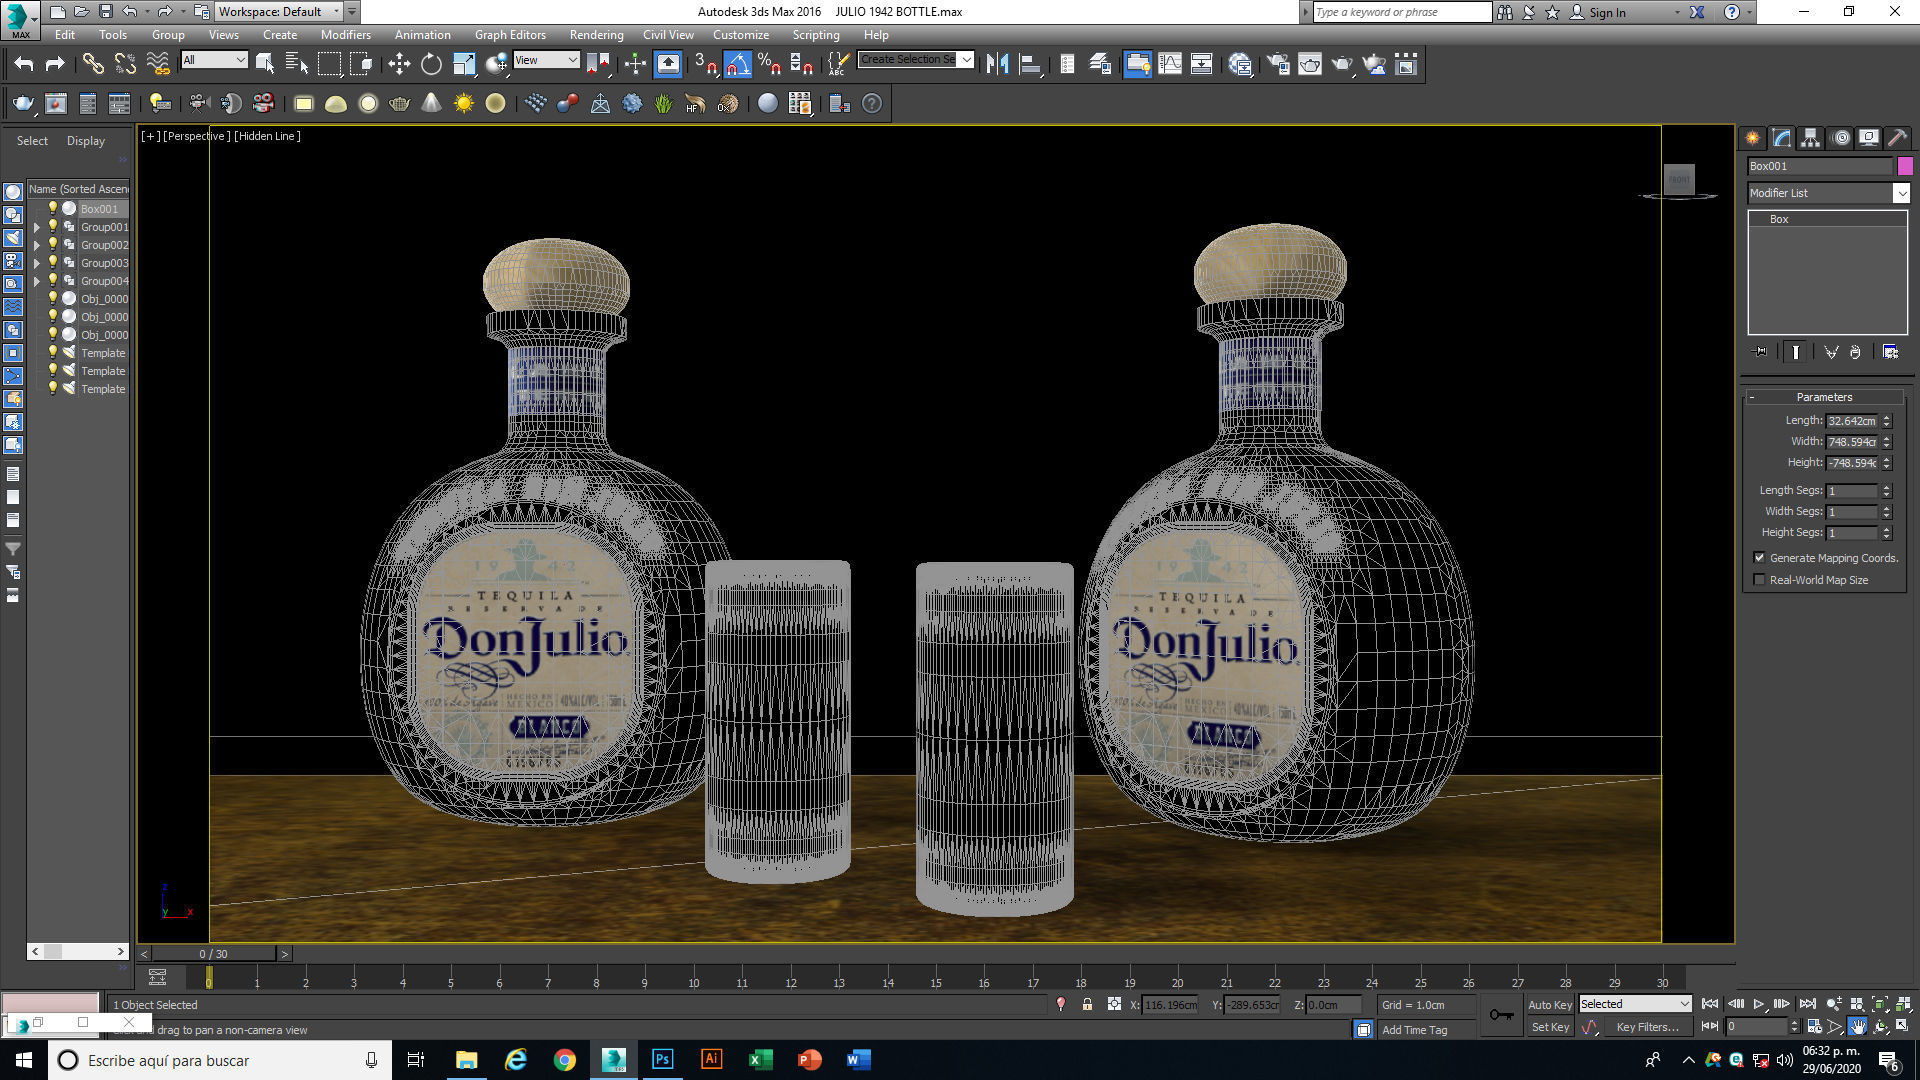
Task: Open the Mirror tool
Action: [x=997, y=64]
